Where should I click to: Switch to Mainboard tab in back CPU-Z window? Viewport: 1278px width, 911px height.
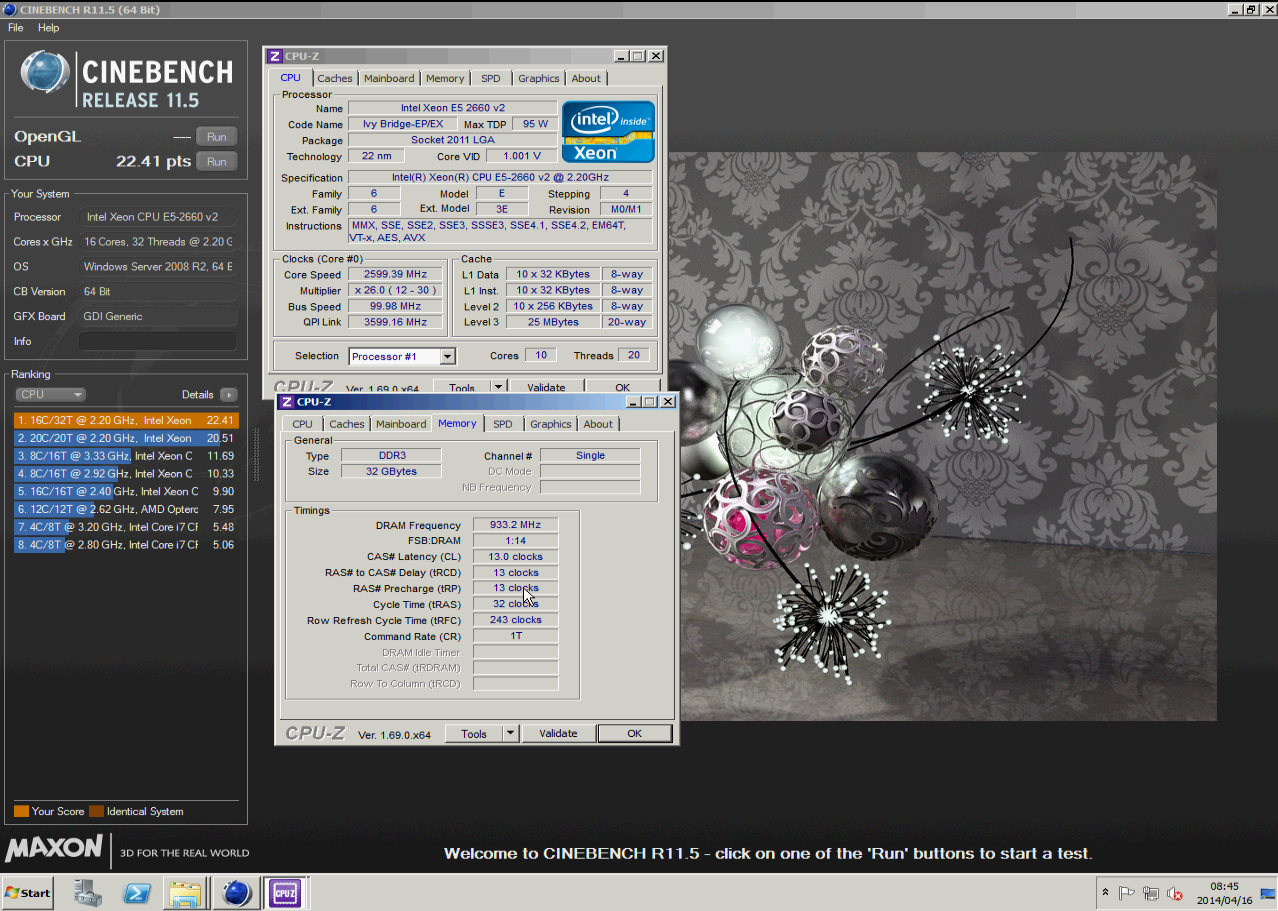pos(389,78)
